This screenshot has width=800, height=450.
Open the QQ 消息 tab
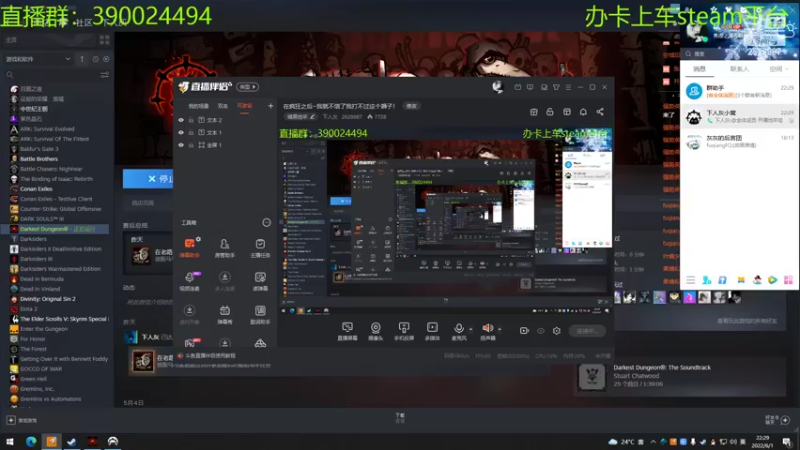[x=699, y=69]
